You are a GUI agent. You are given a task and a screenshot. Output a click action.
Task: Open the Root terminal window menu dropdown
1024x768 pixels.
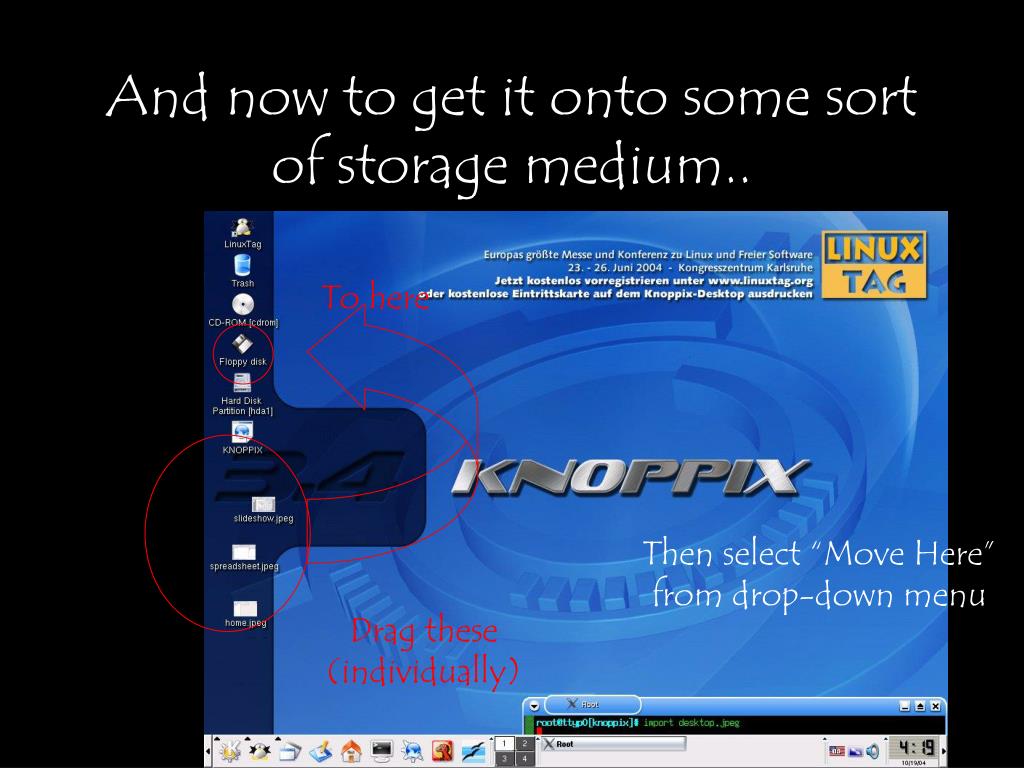[x=534, y=705]
